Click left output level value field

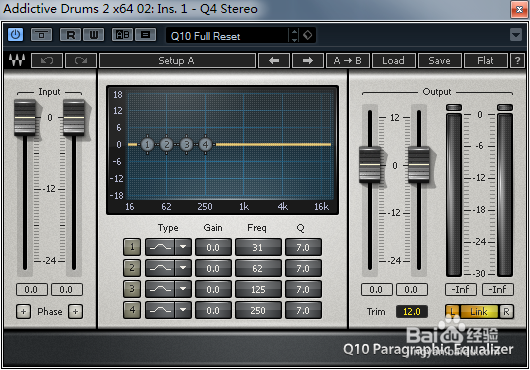(377, 290)
